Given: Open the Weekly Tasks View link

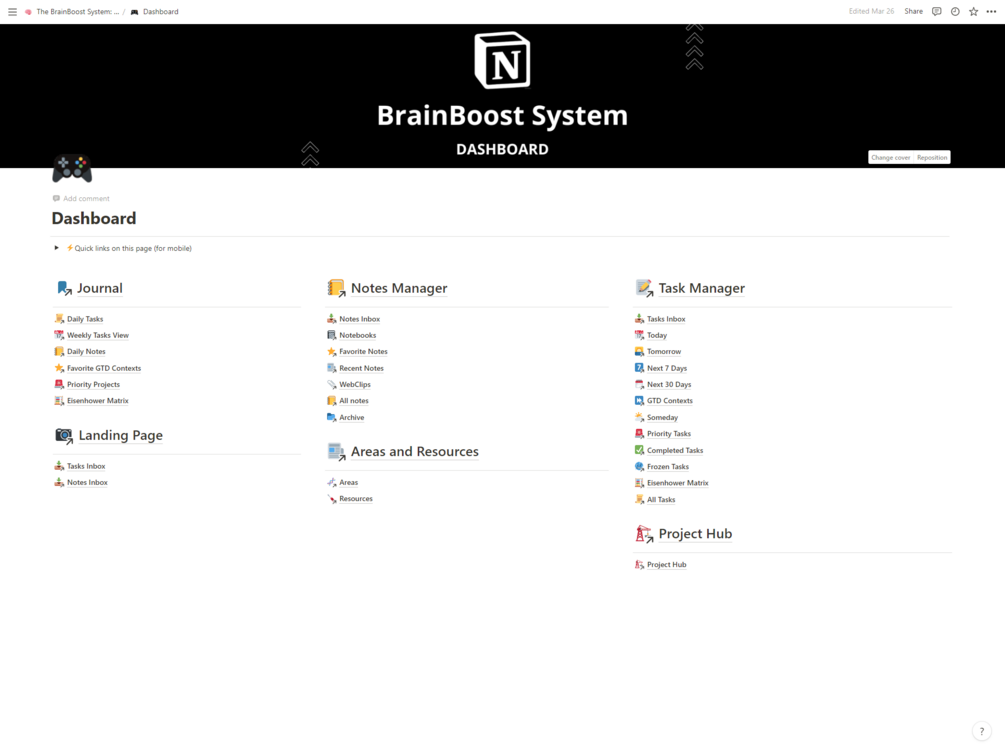Looking at the screenshot, I should 98,335.
